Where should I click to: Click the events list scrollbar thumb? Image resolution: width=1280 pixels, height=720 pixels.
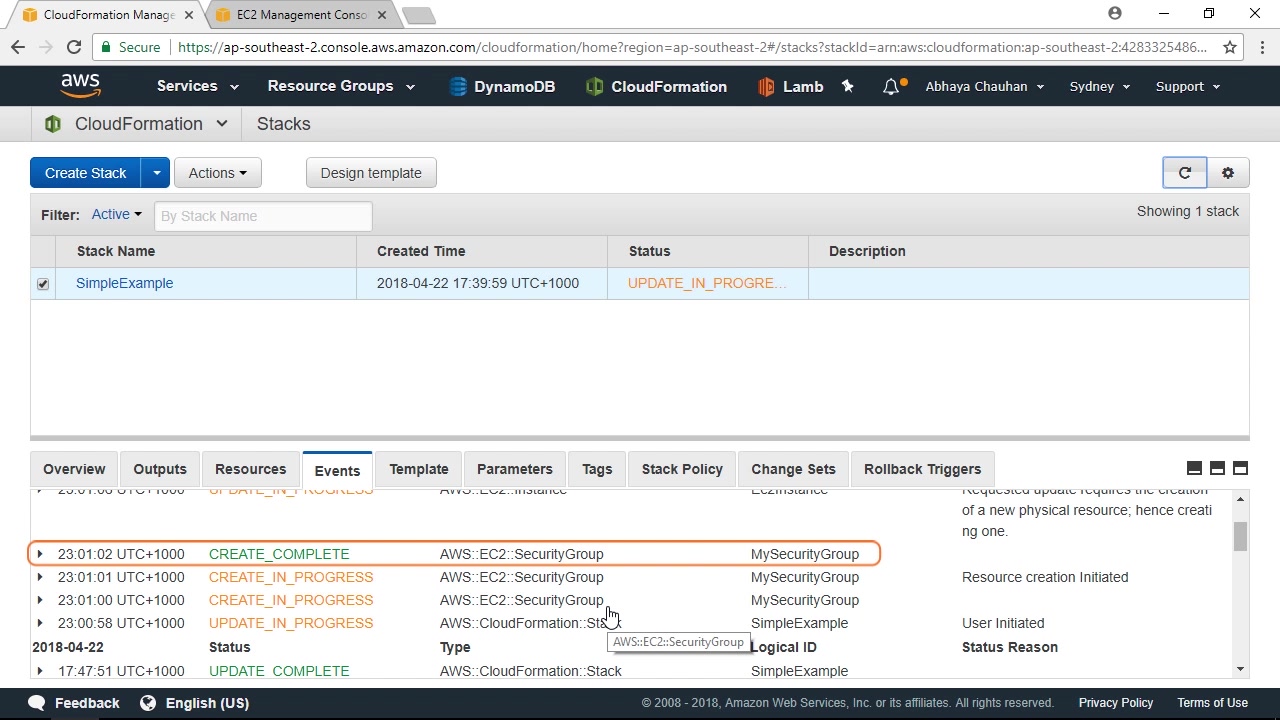pos(1240,537)
